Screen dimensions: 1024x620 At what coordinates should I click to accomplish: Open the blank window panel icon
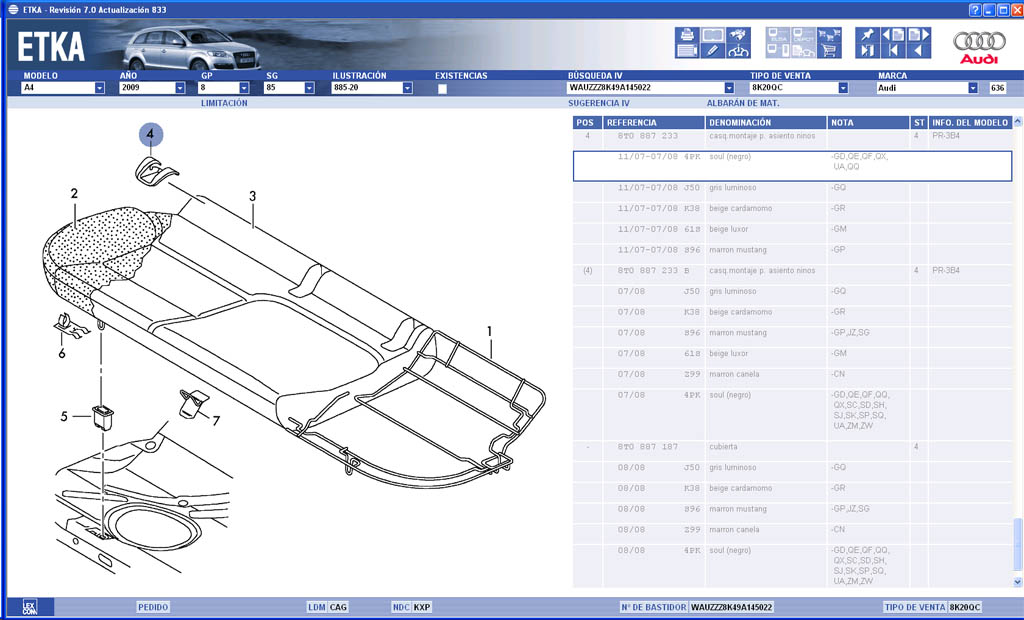click(x=713, y=35)
